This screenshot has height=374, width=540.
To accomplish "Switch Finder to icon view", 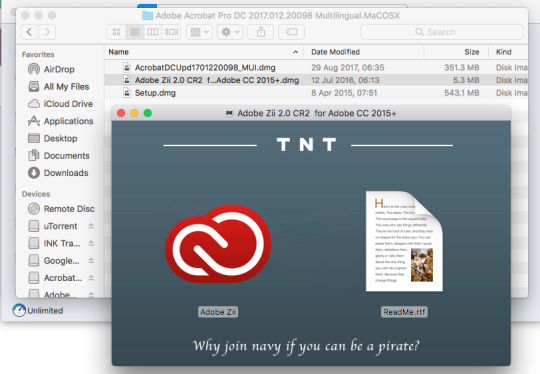I will 116,32.
